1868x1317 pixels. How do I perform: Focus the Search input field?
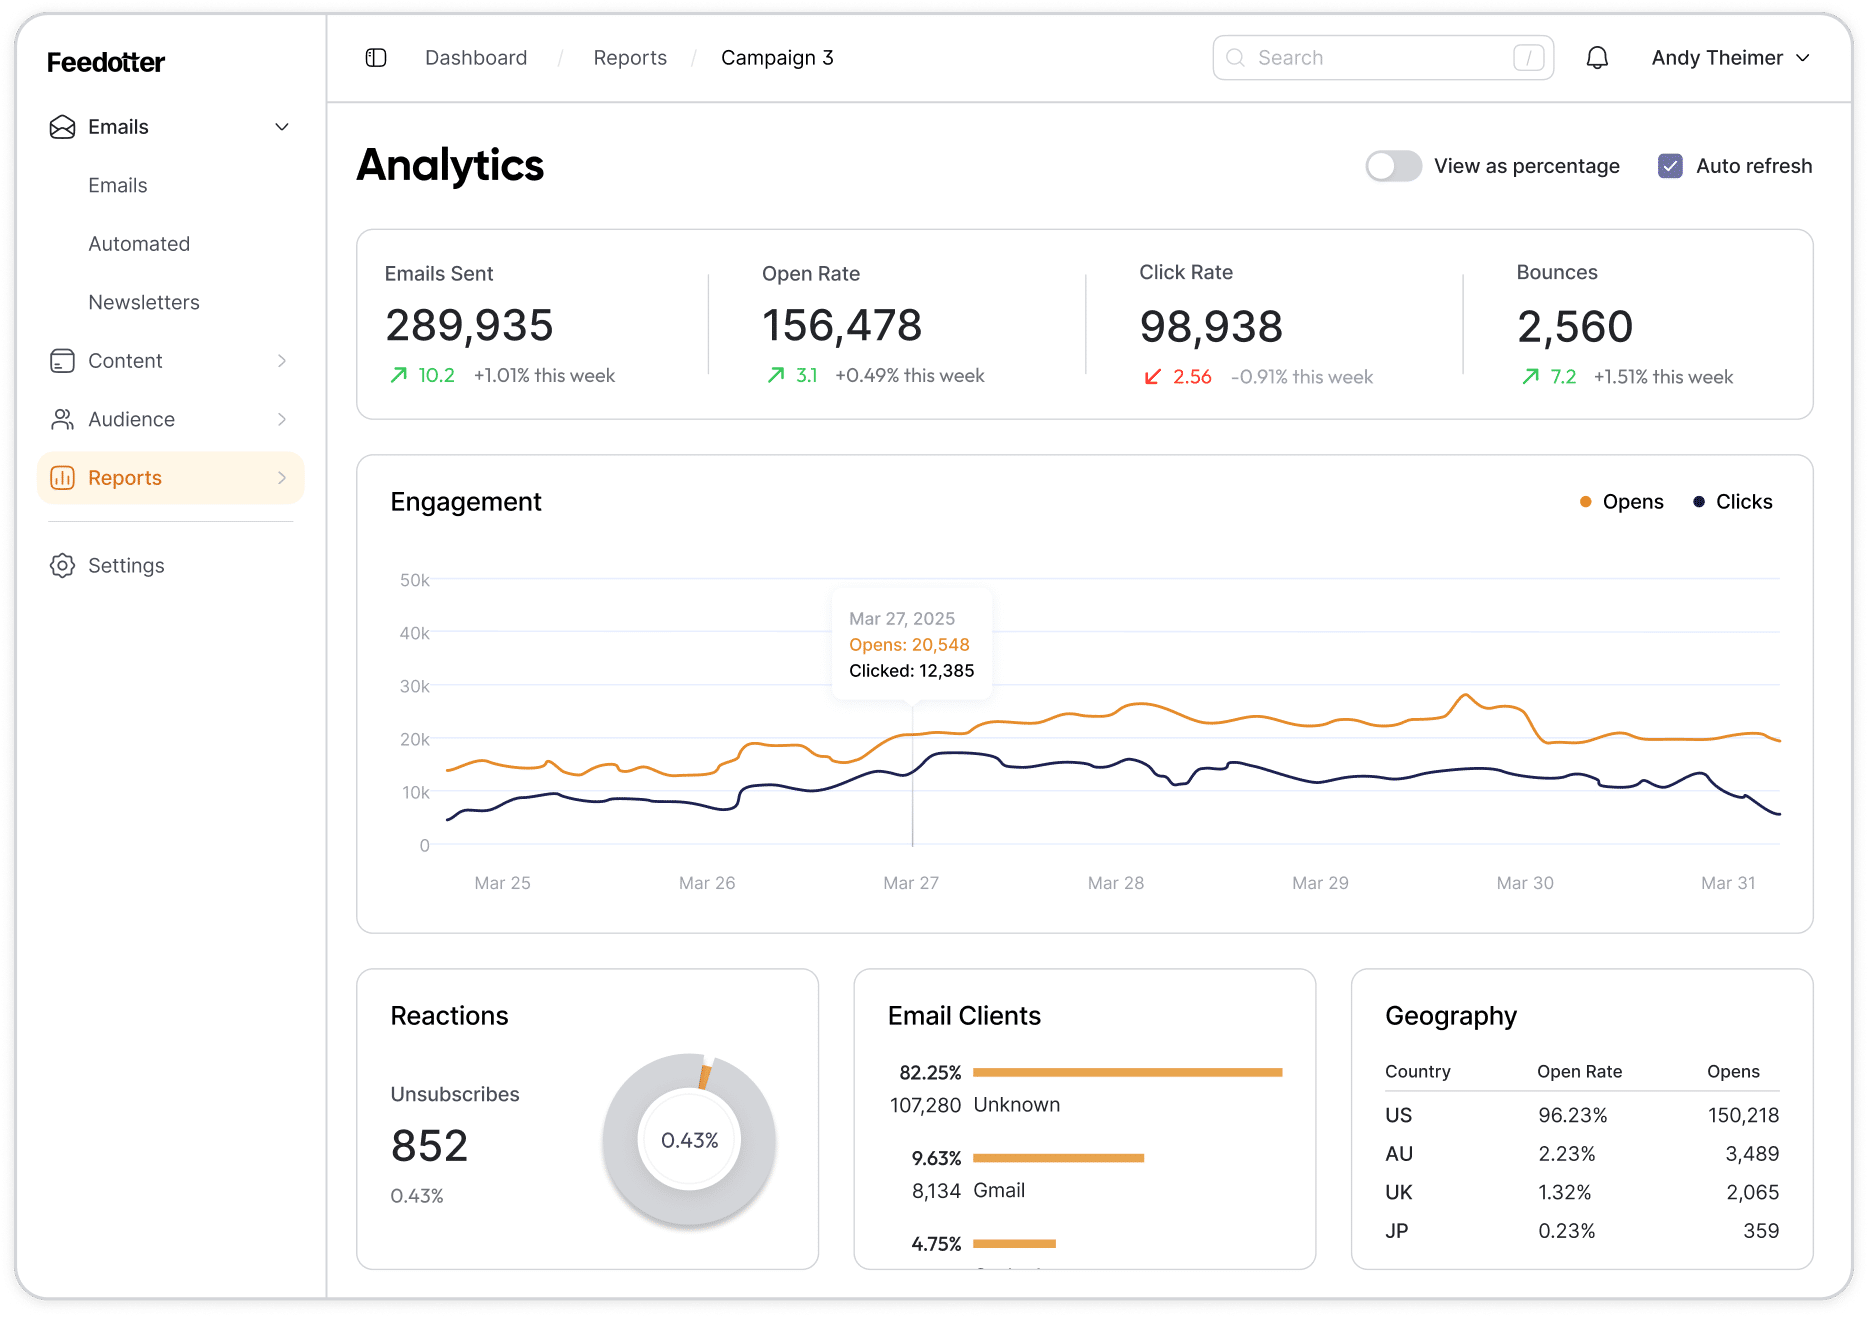(1380, 58)
